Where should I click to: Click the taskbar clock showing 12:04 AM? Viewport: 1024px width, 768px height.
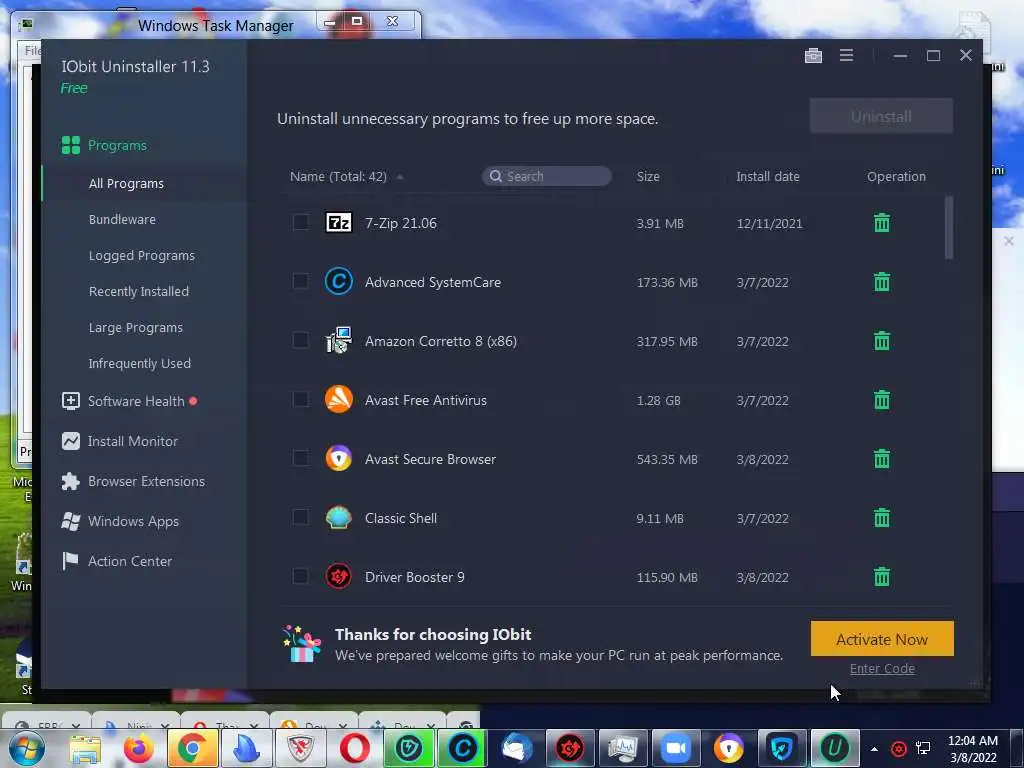click(972, 748)
